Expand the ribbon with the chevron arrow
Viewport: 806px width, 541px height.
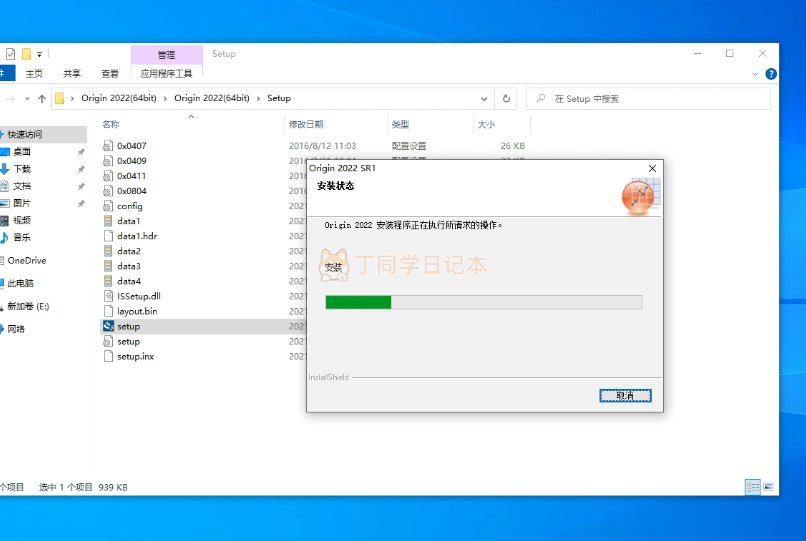[755, 74]
